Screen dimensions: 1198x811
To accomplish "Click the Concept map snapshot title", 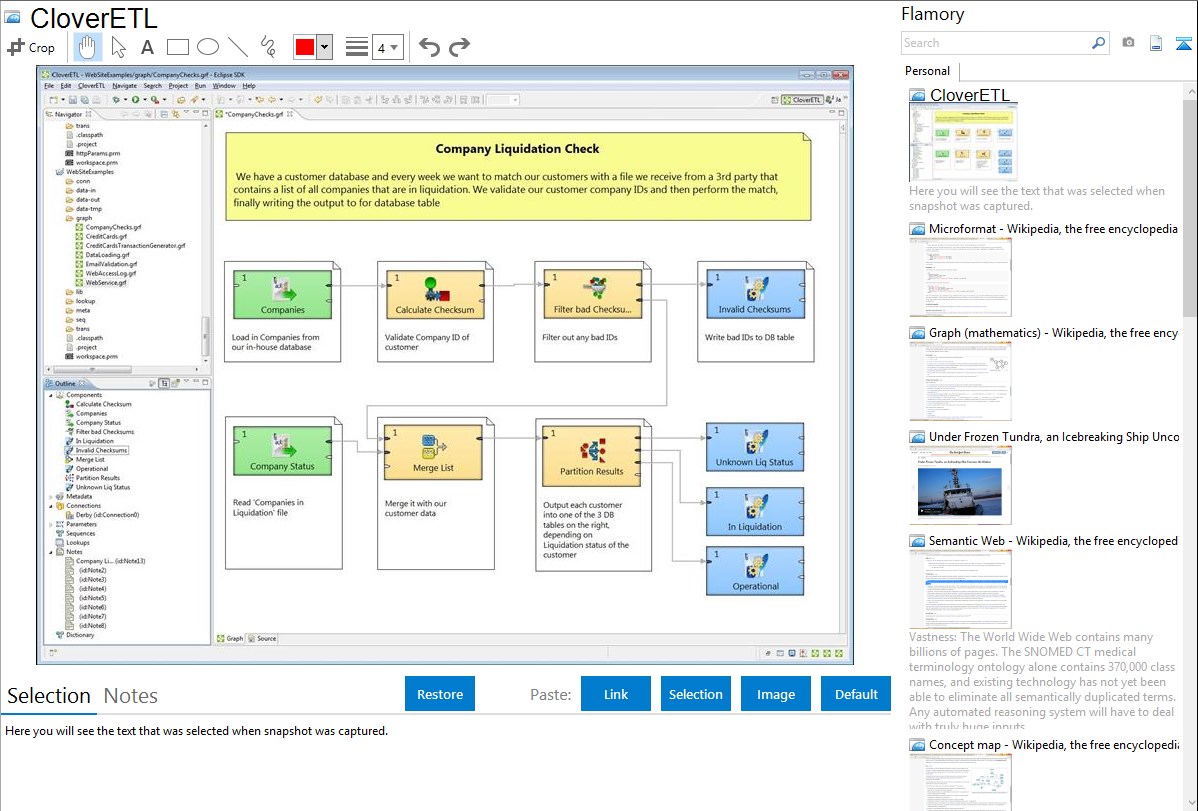I will point(1054,745).
